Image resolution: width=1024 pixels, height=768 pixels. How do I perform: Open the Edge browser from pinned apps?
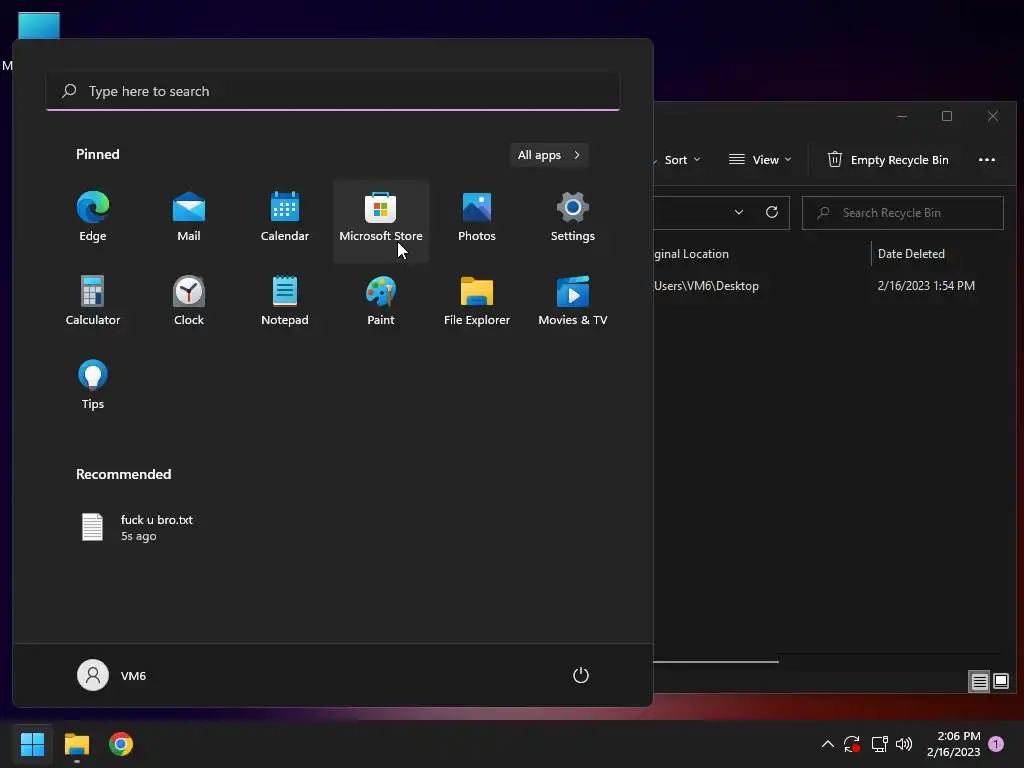click(x=93, y=217)
